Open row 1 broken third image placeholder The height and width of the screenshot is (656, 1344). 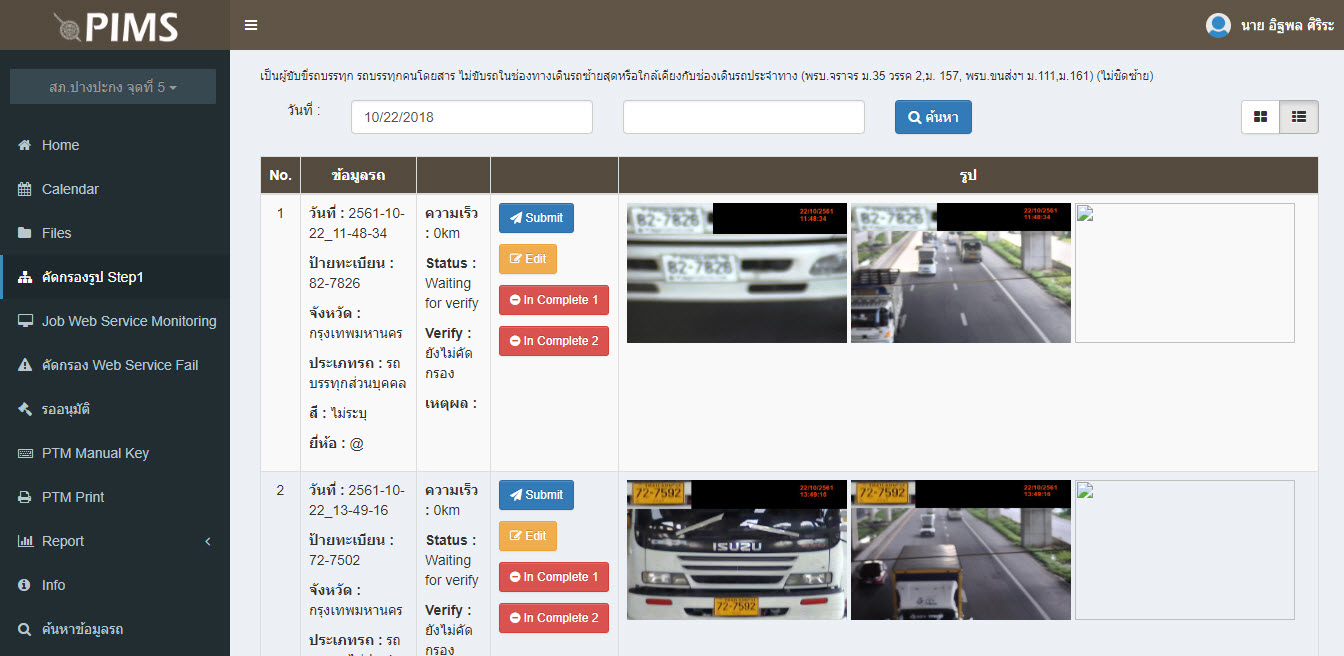tap(1185, 273)
